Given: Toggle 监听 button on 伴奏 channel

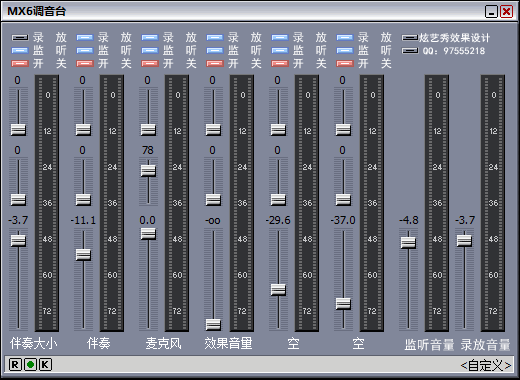Looking at the screenshot, I should tap(85, 51).
